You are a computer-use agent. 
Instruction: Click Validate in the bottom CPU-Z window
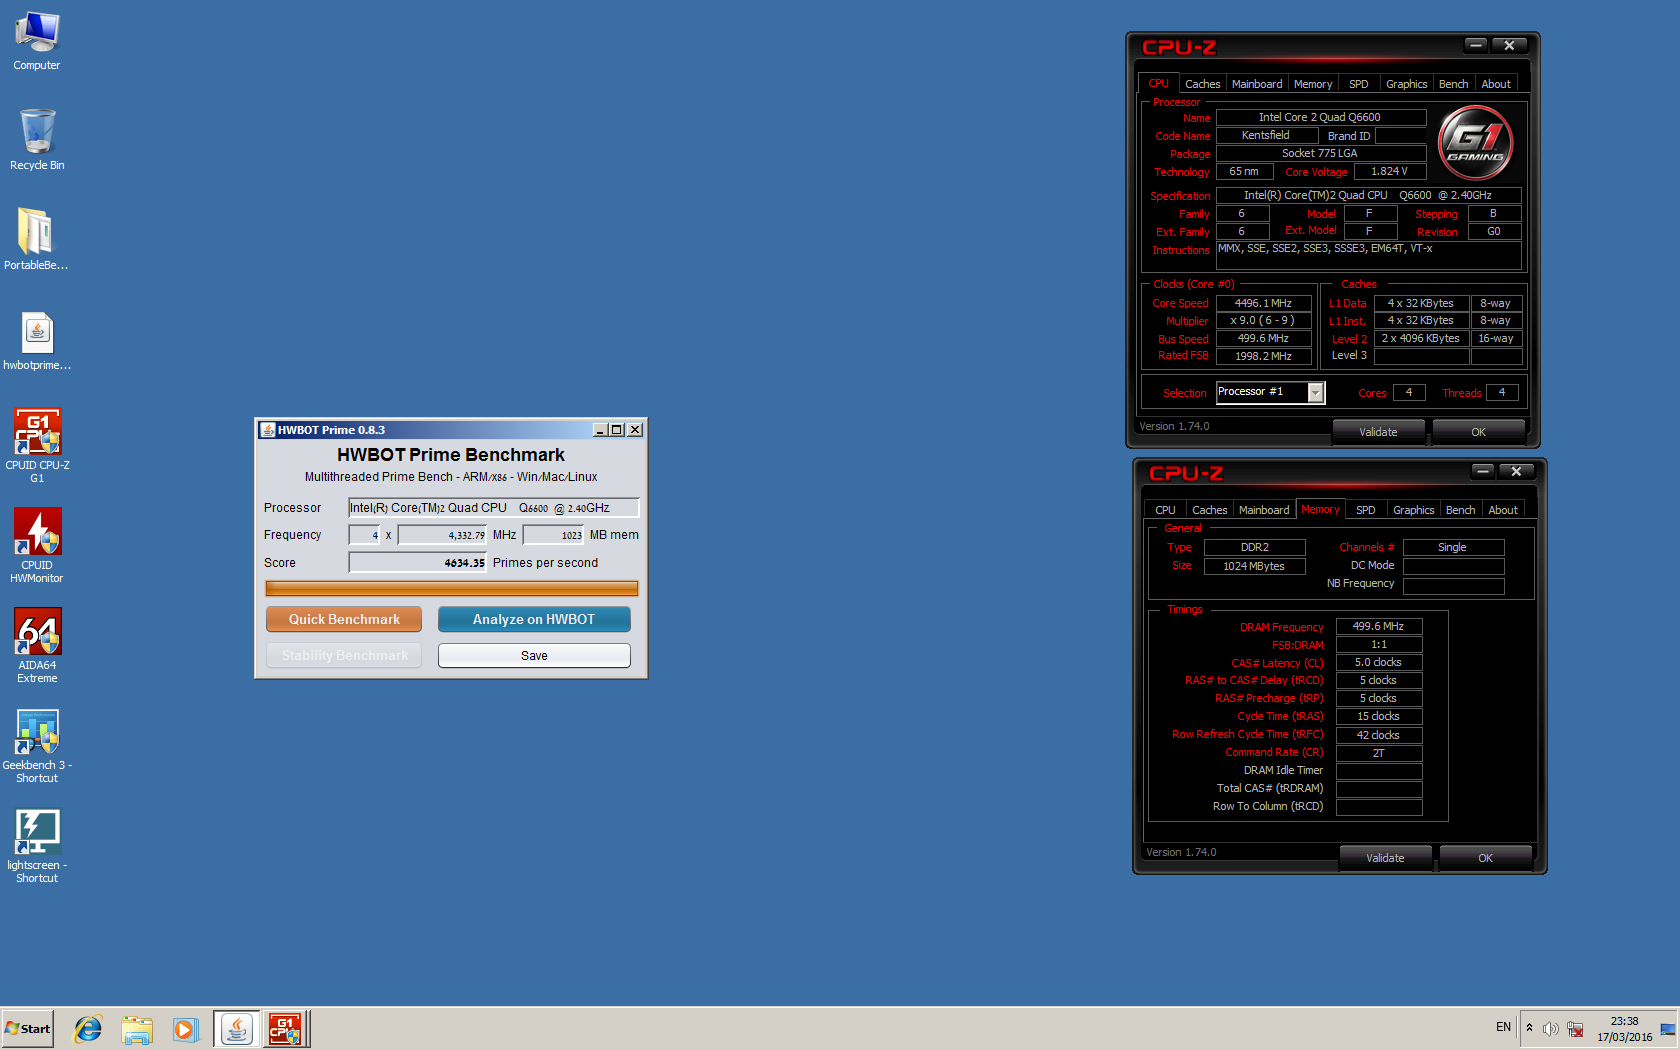[1386, 858]
